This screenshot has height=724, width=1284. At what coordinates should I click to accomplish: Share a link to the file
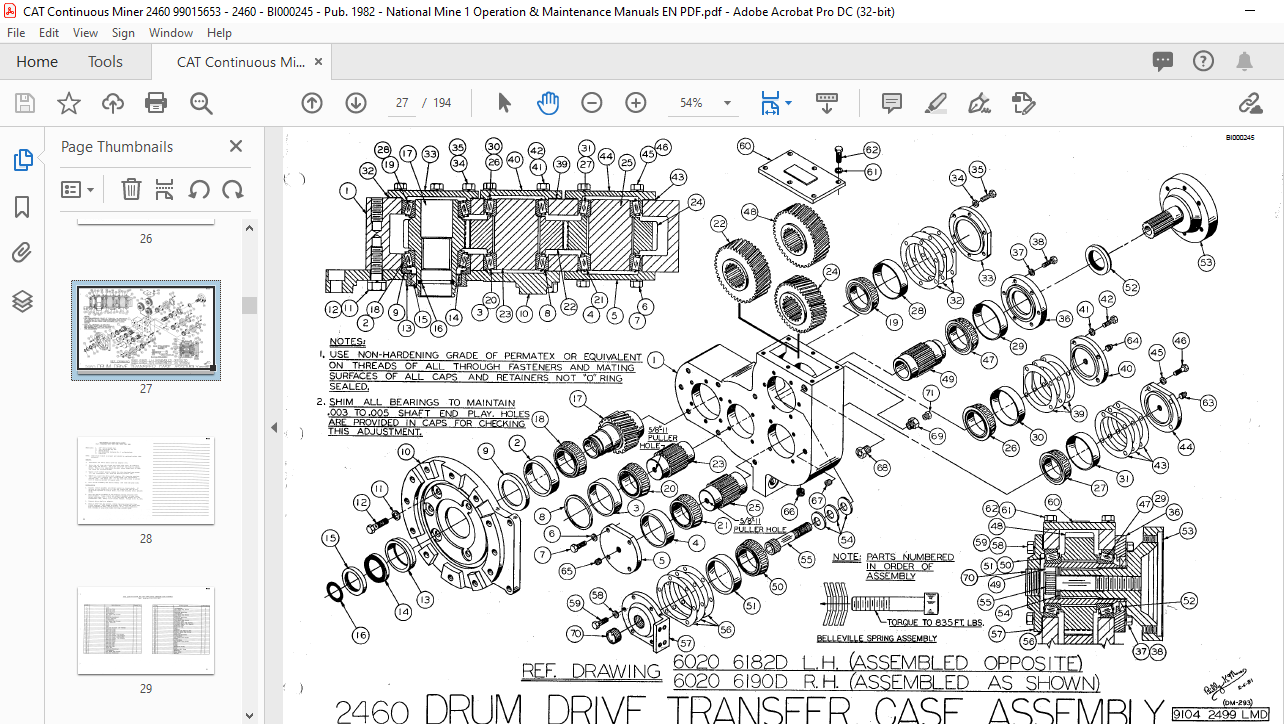1250,103
